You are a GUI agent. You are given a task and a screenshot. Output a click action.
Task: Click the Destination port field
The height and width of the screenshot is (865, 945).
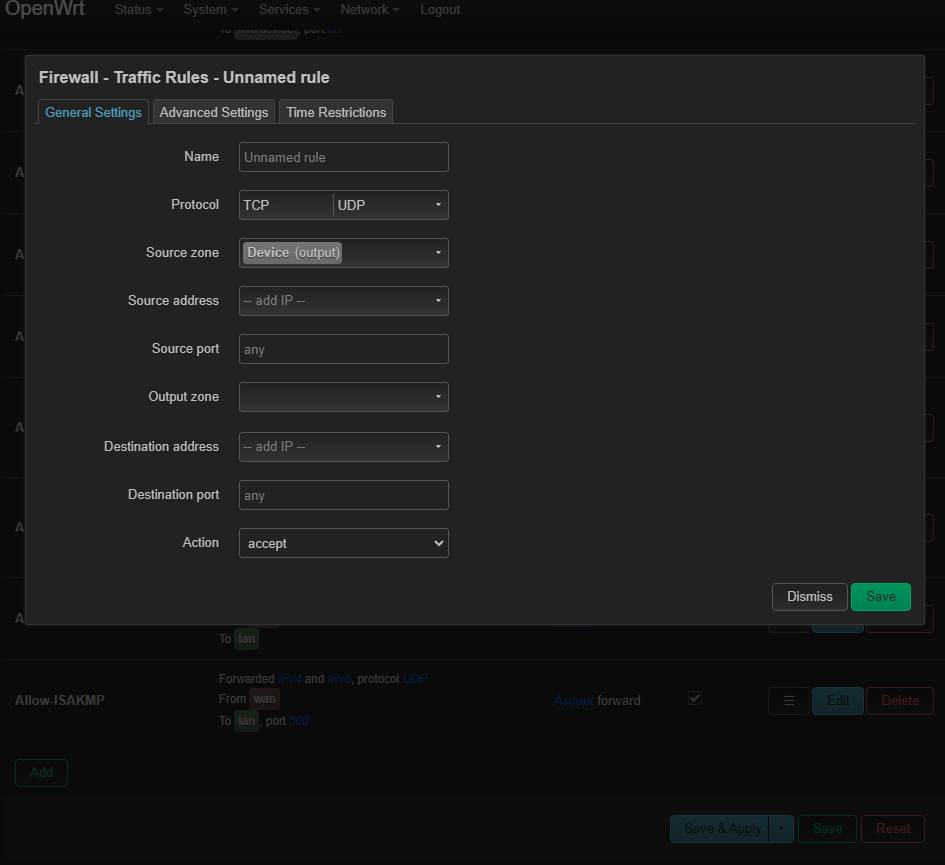tap(343, 495)
